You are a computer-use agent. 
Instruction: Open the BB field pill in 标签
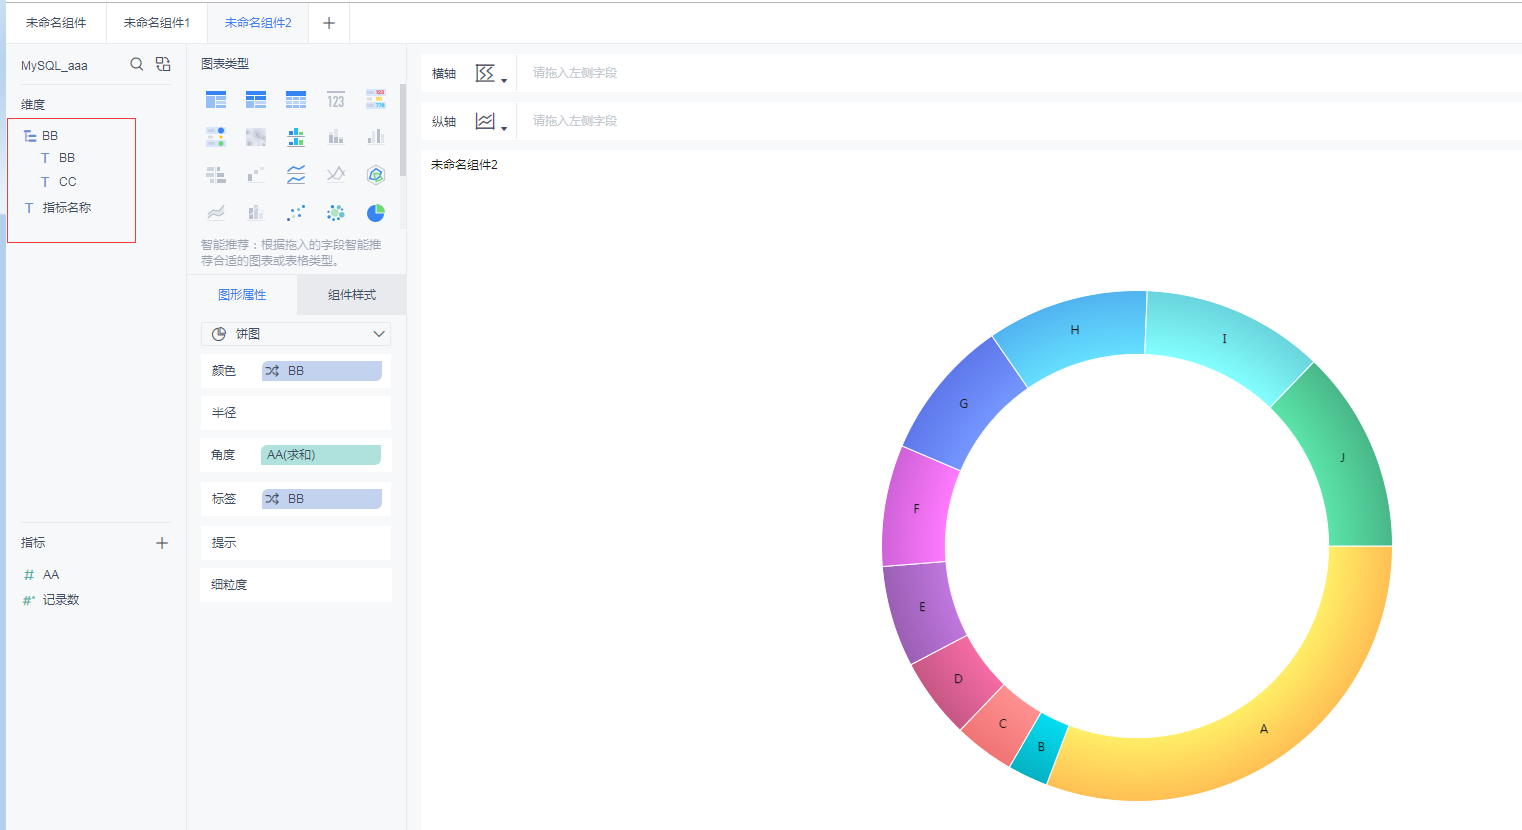point(322,499)
